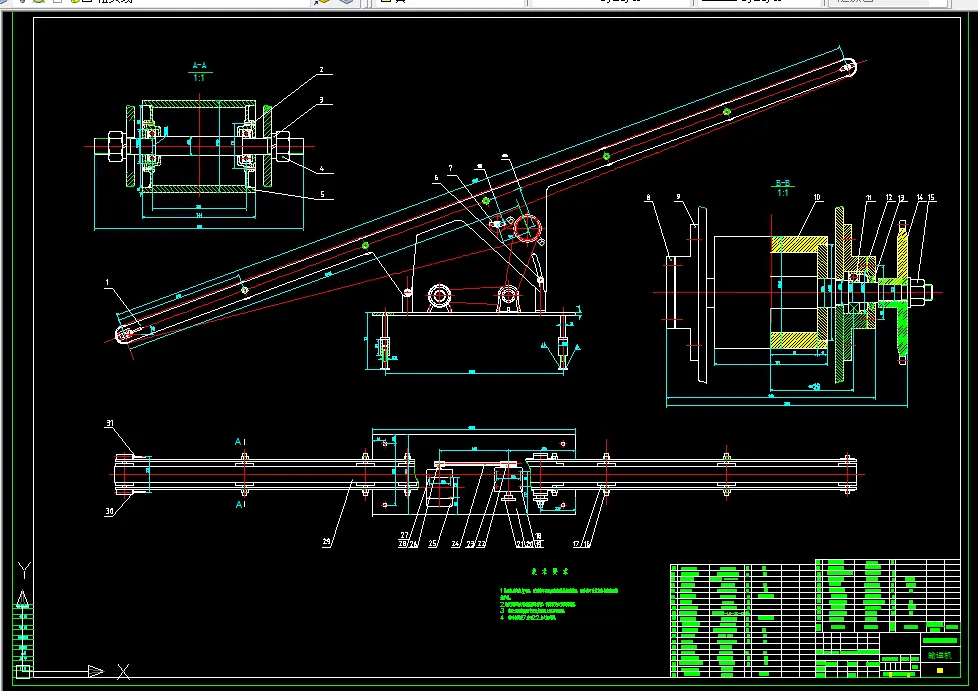Select part number 30 callout label

[110, 511]
